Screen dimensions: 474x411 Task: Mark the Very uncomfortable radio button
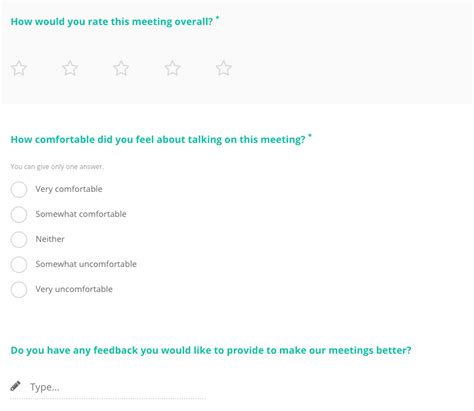(19, 289)
